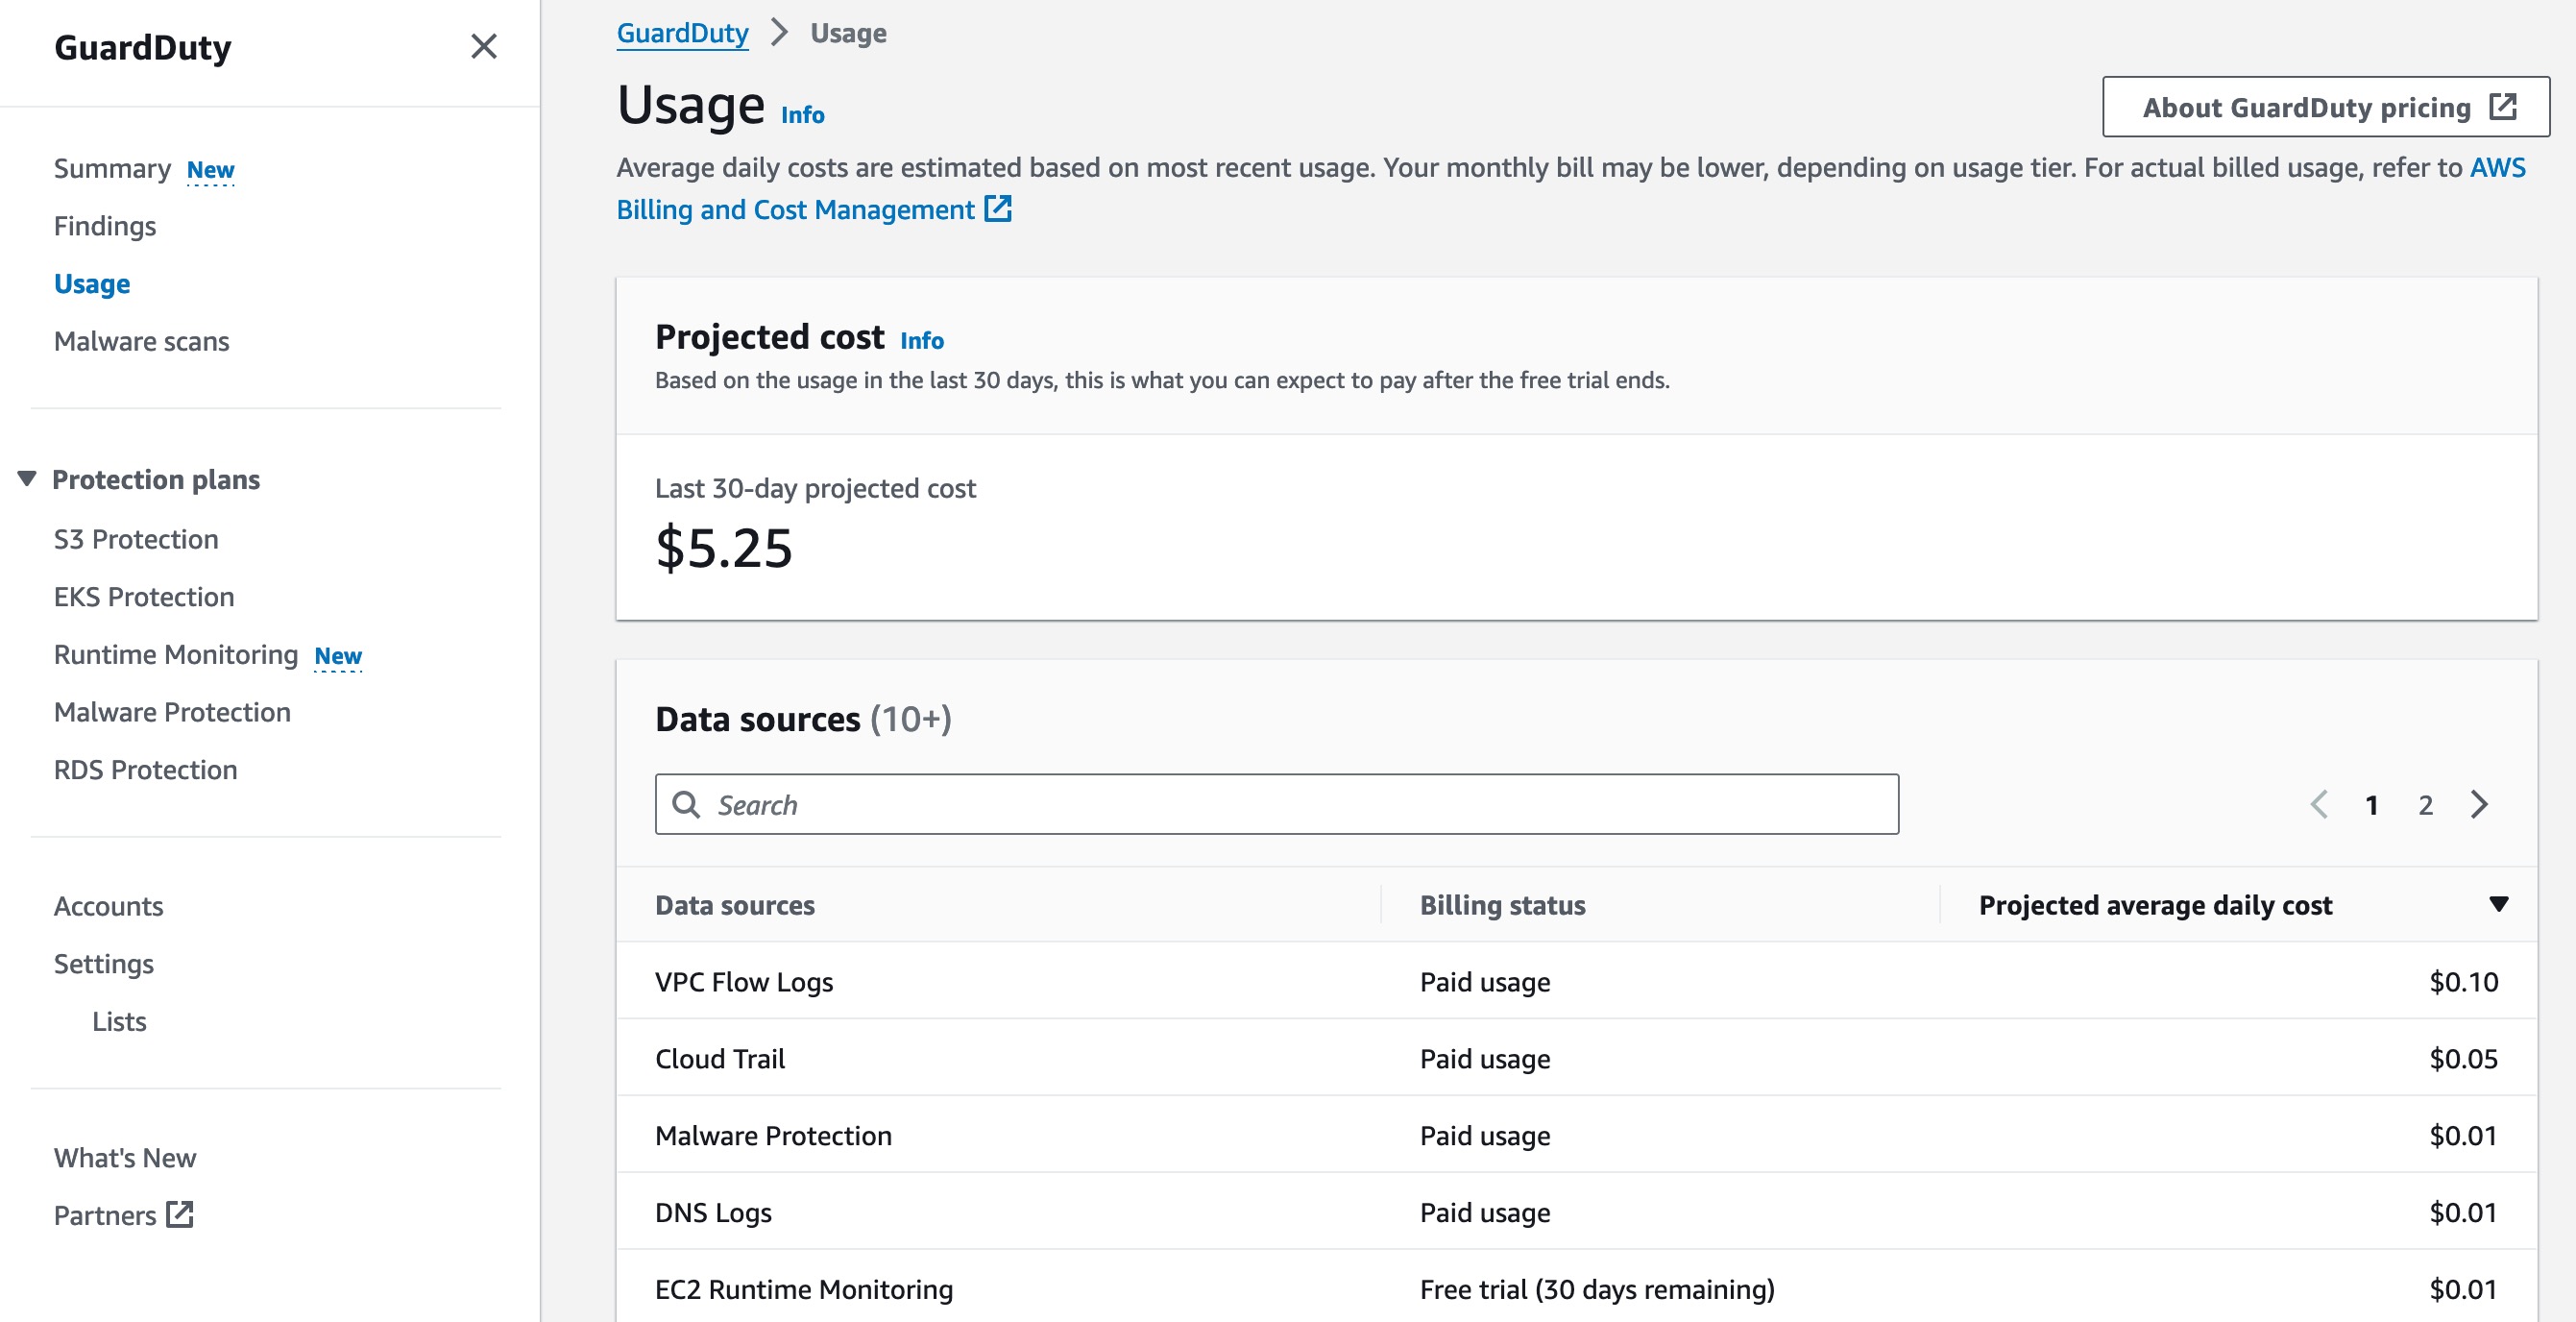Open Malware scans page

(x=142, y=341)
